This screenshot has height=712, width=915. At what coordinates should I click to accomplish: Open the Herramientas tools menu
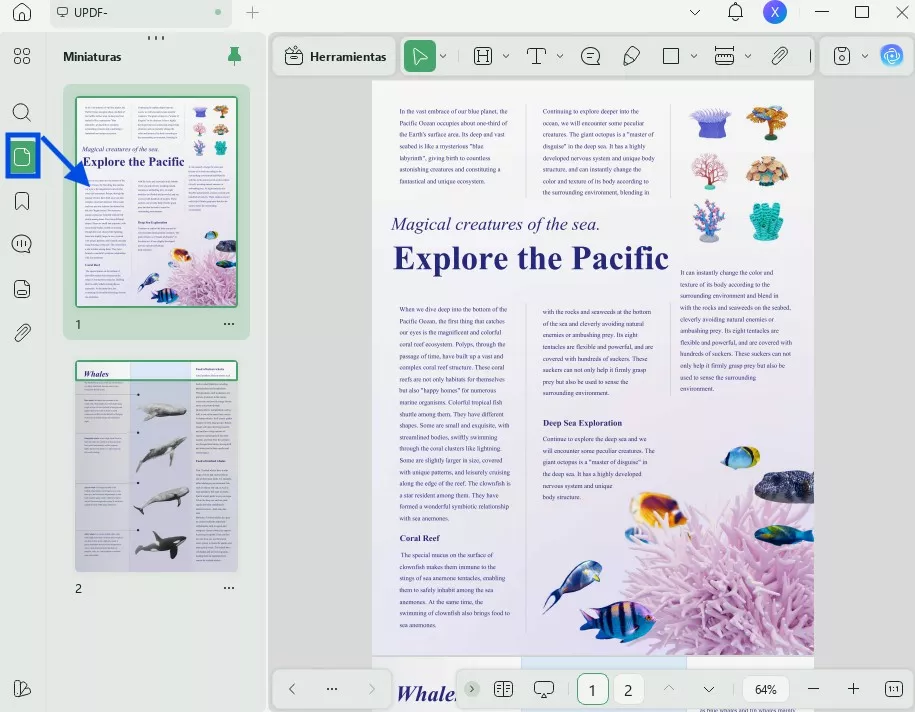pos(335,57)
